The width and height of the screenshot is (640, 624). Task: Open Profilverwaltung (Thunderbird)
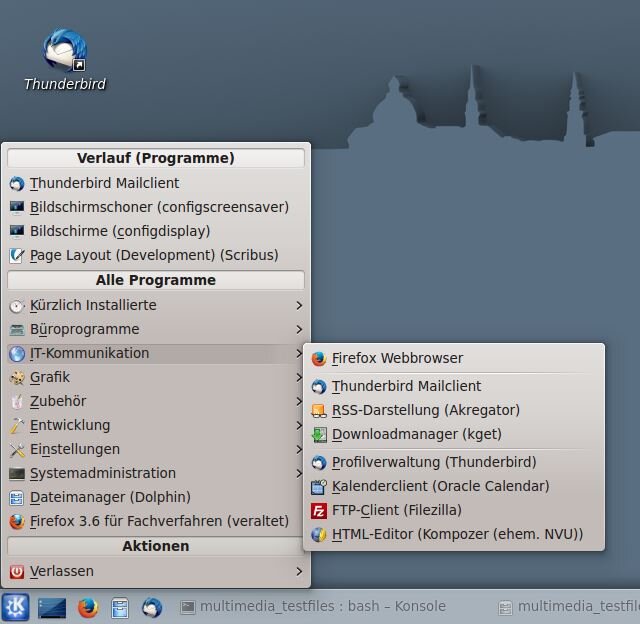click(454, 462)
